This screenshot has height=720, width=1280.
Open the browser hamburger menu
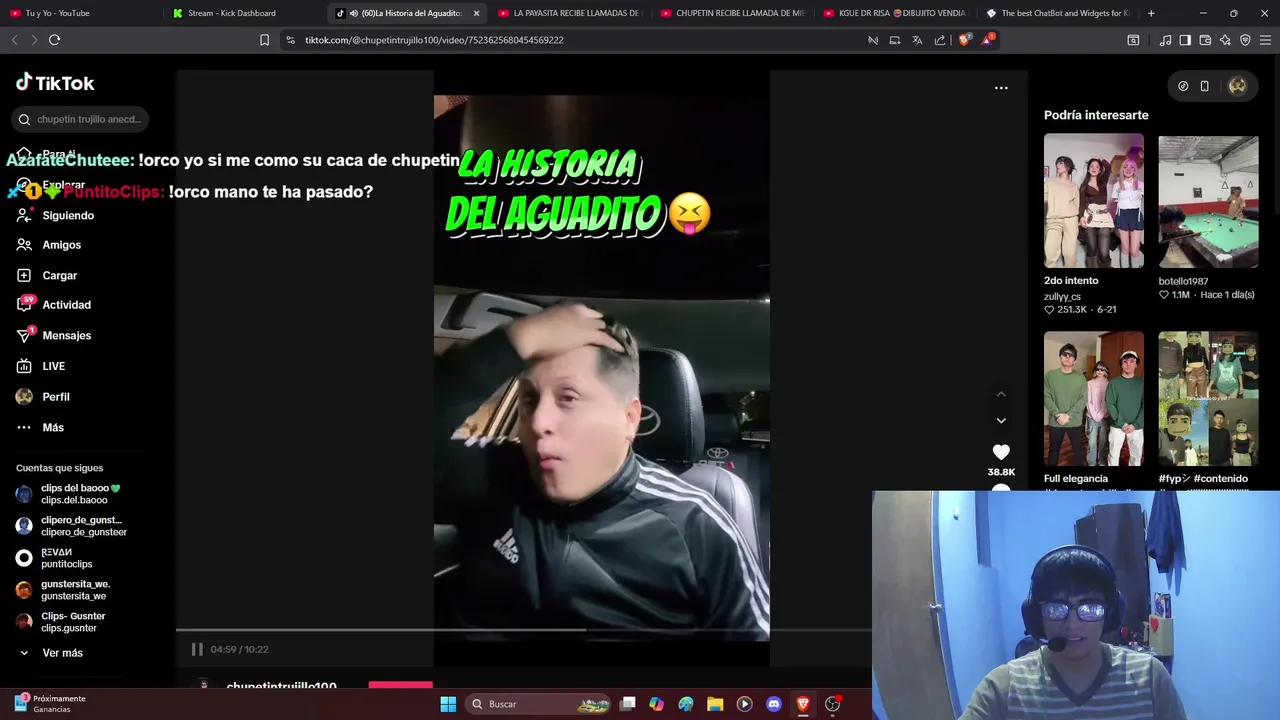(1266, 40)
